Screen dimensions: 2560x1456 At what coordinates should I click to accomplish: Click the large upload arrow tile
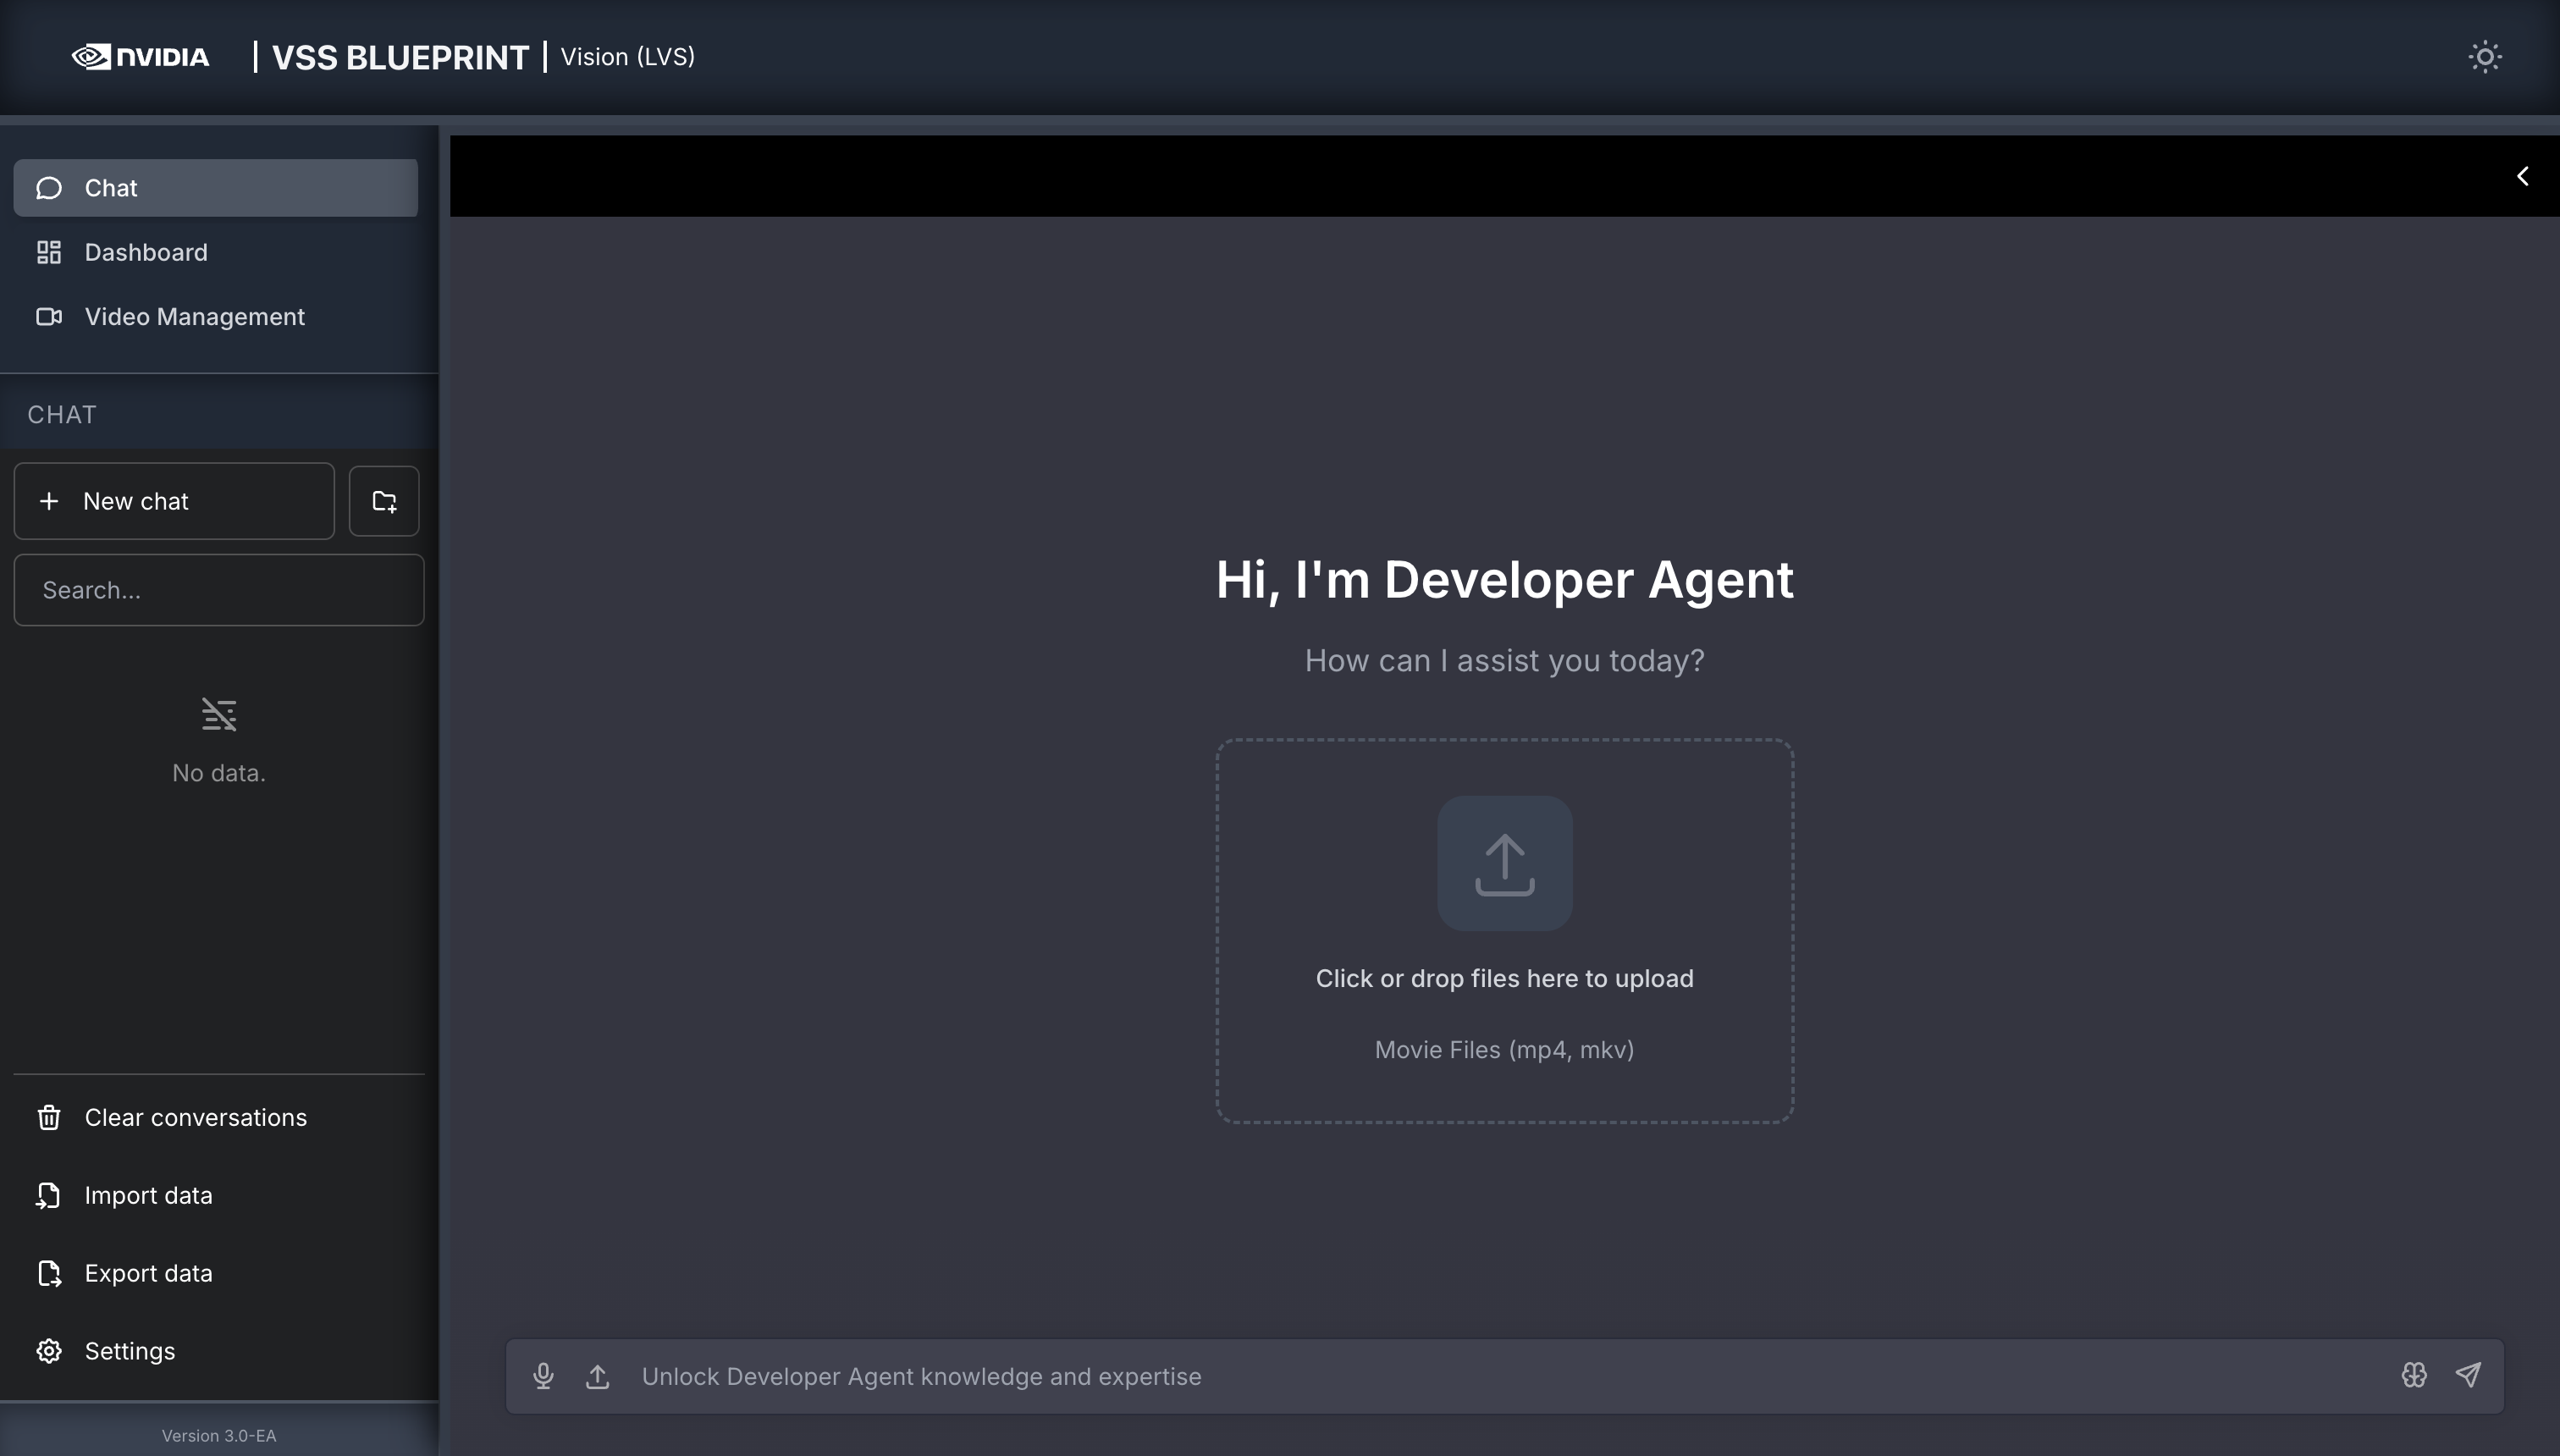click(x=1504, y=863)
